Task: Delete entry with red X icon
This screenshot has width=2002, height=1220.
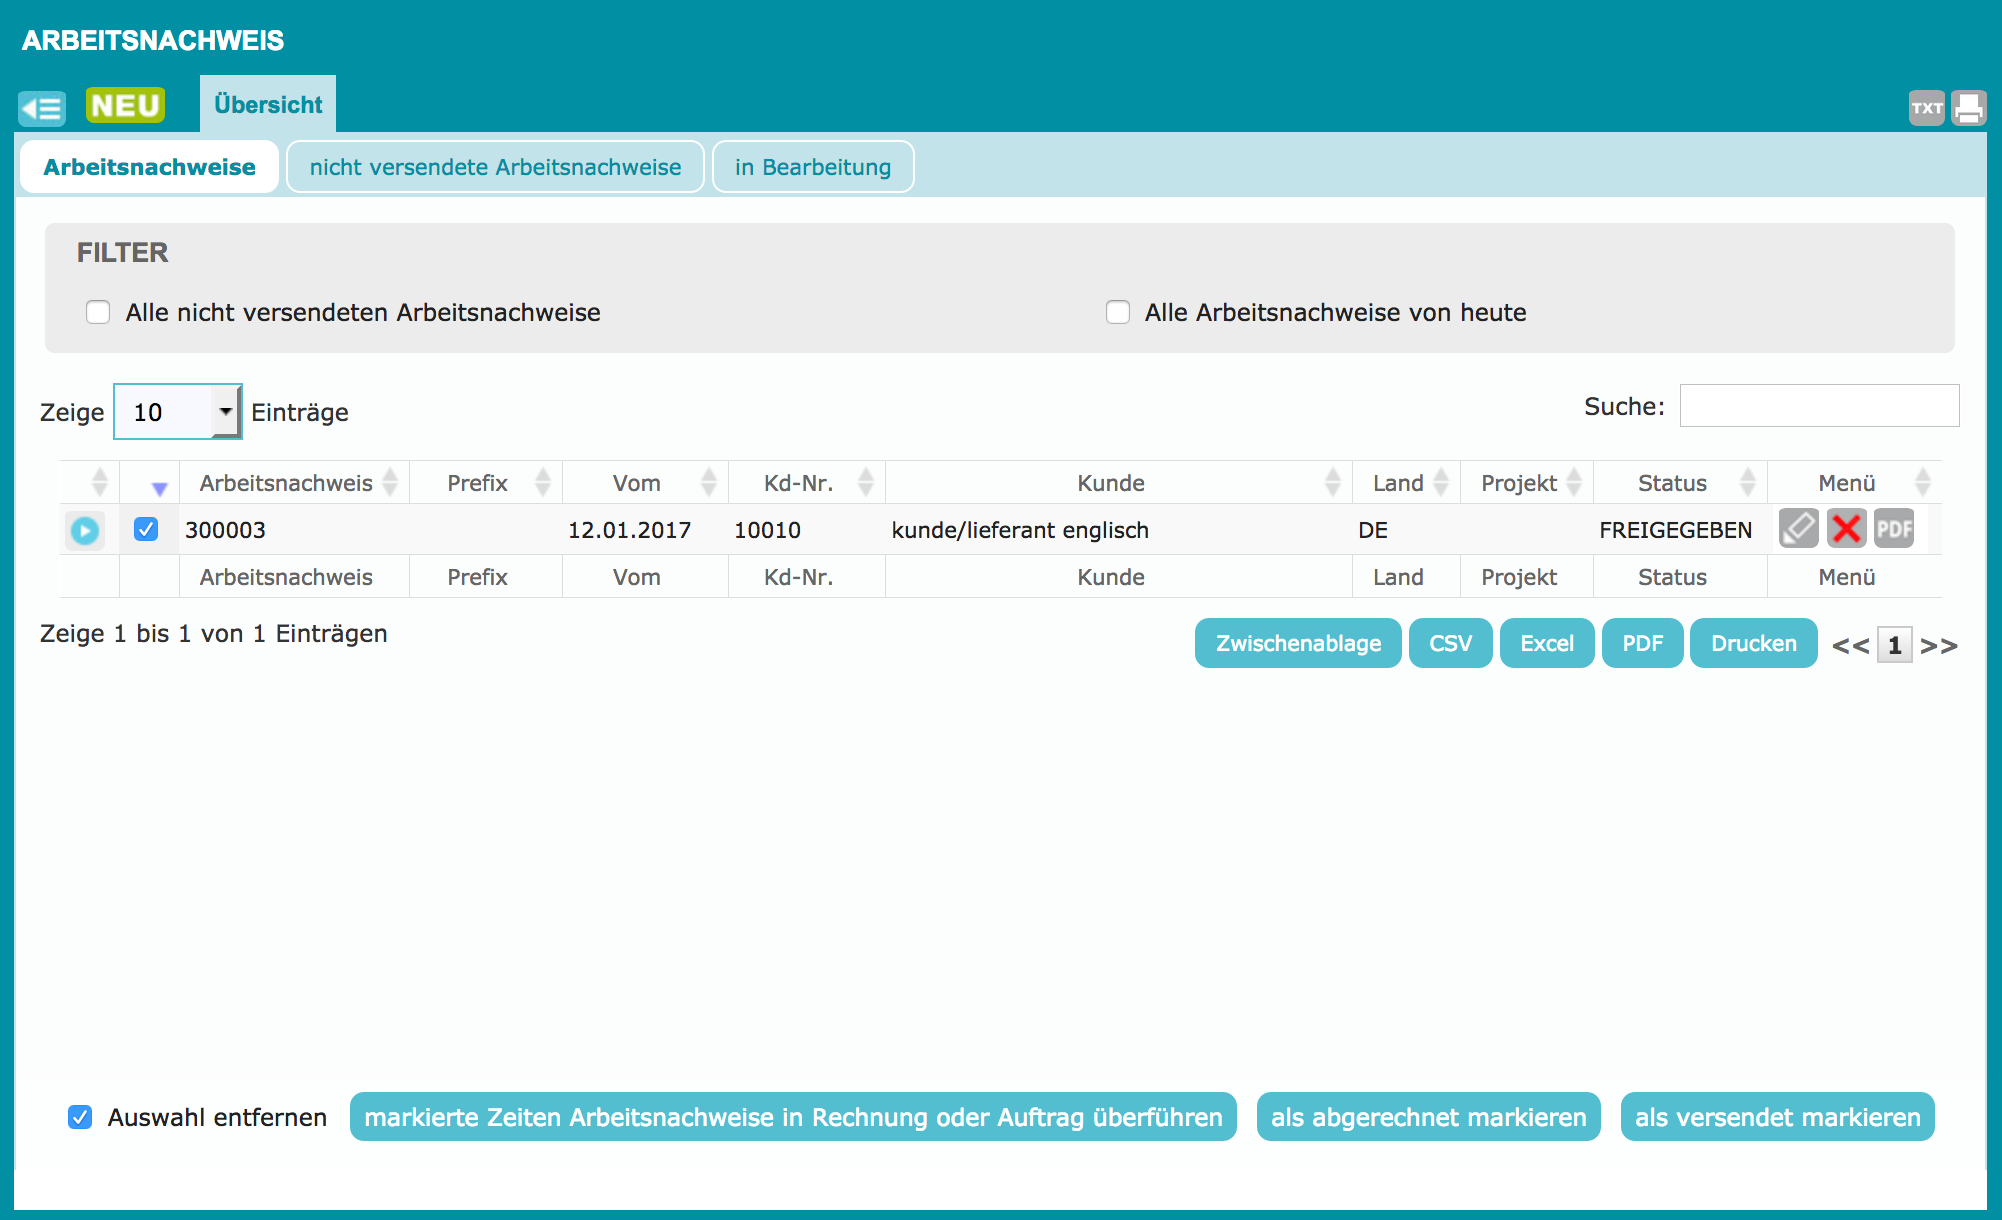Action: [x=1846, y=528]
